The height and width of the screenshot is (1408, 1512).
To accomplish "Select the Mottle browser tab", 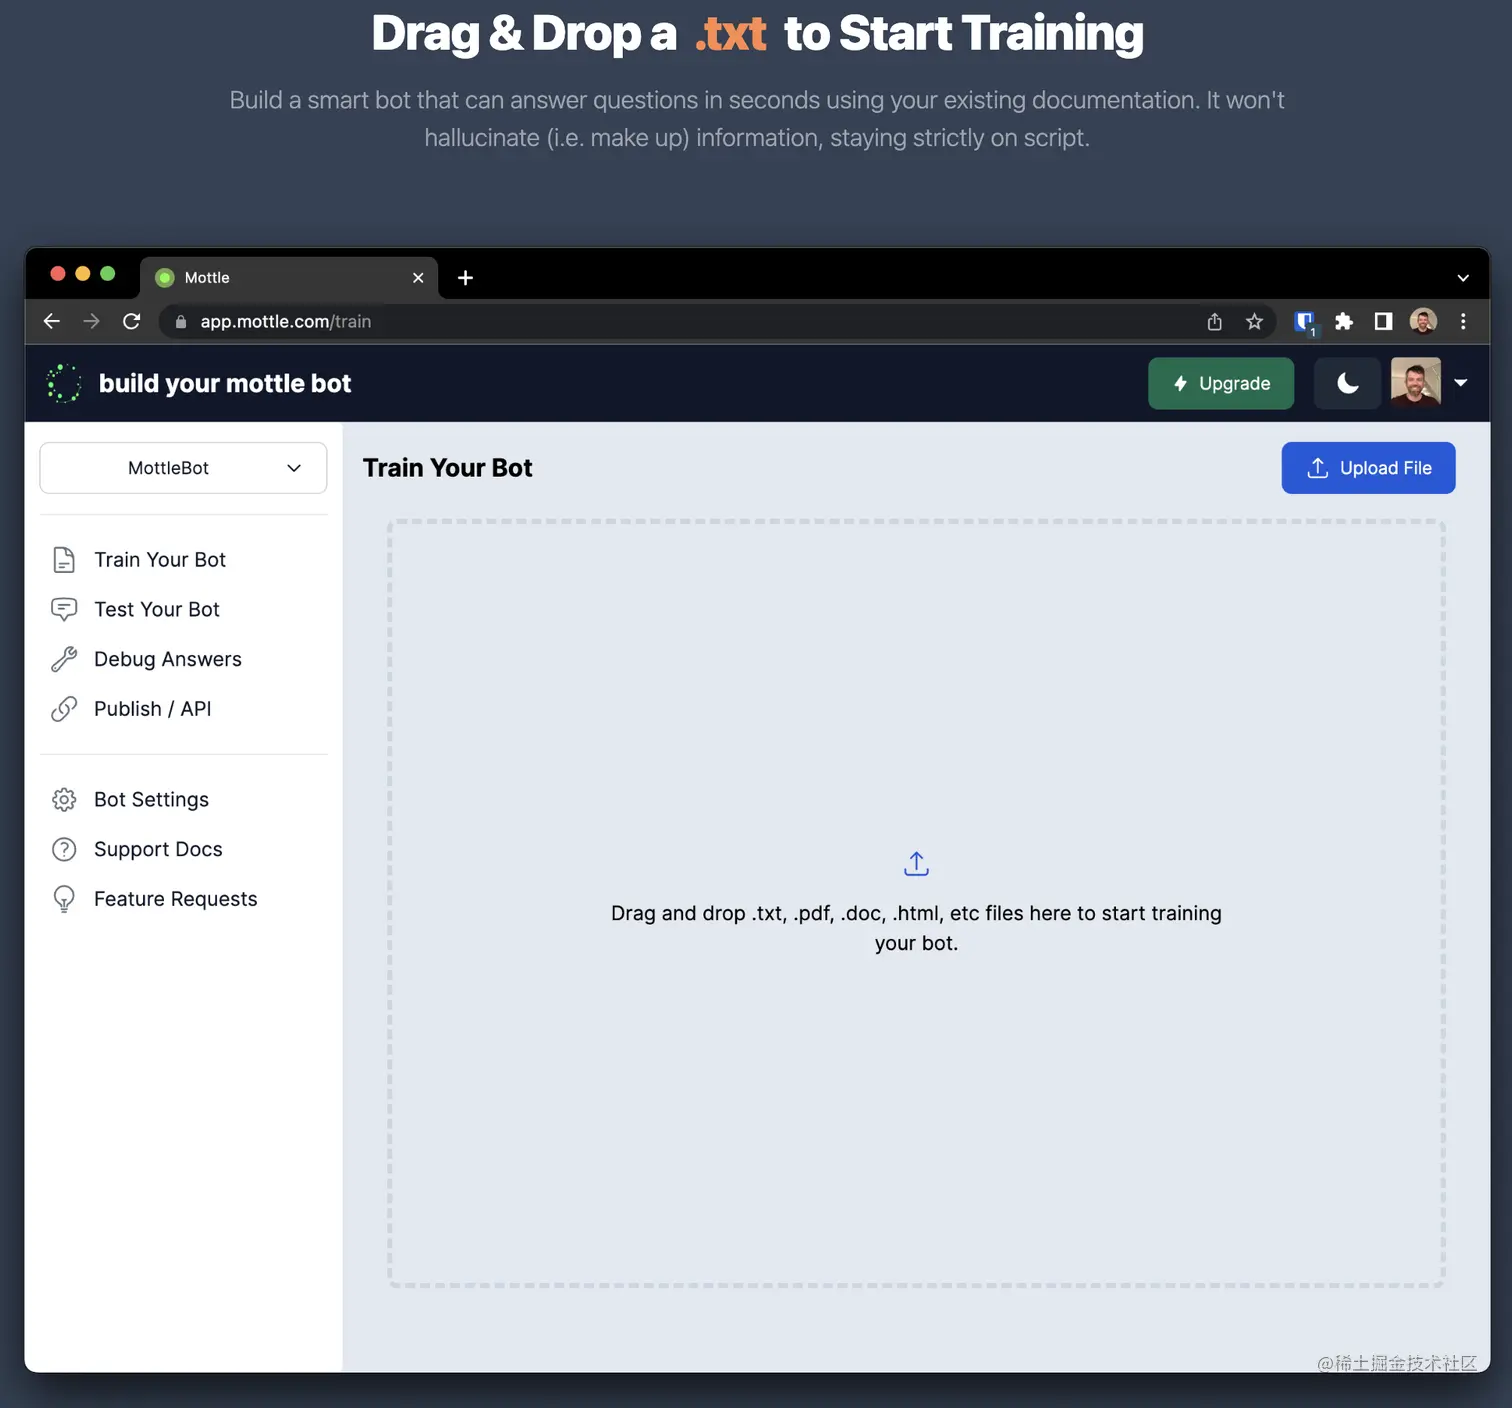I will [x=290, y=278].
